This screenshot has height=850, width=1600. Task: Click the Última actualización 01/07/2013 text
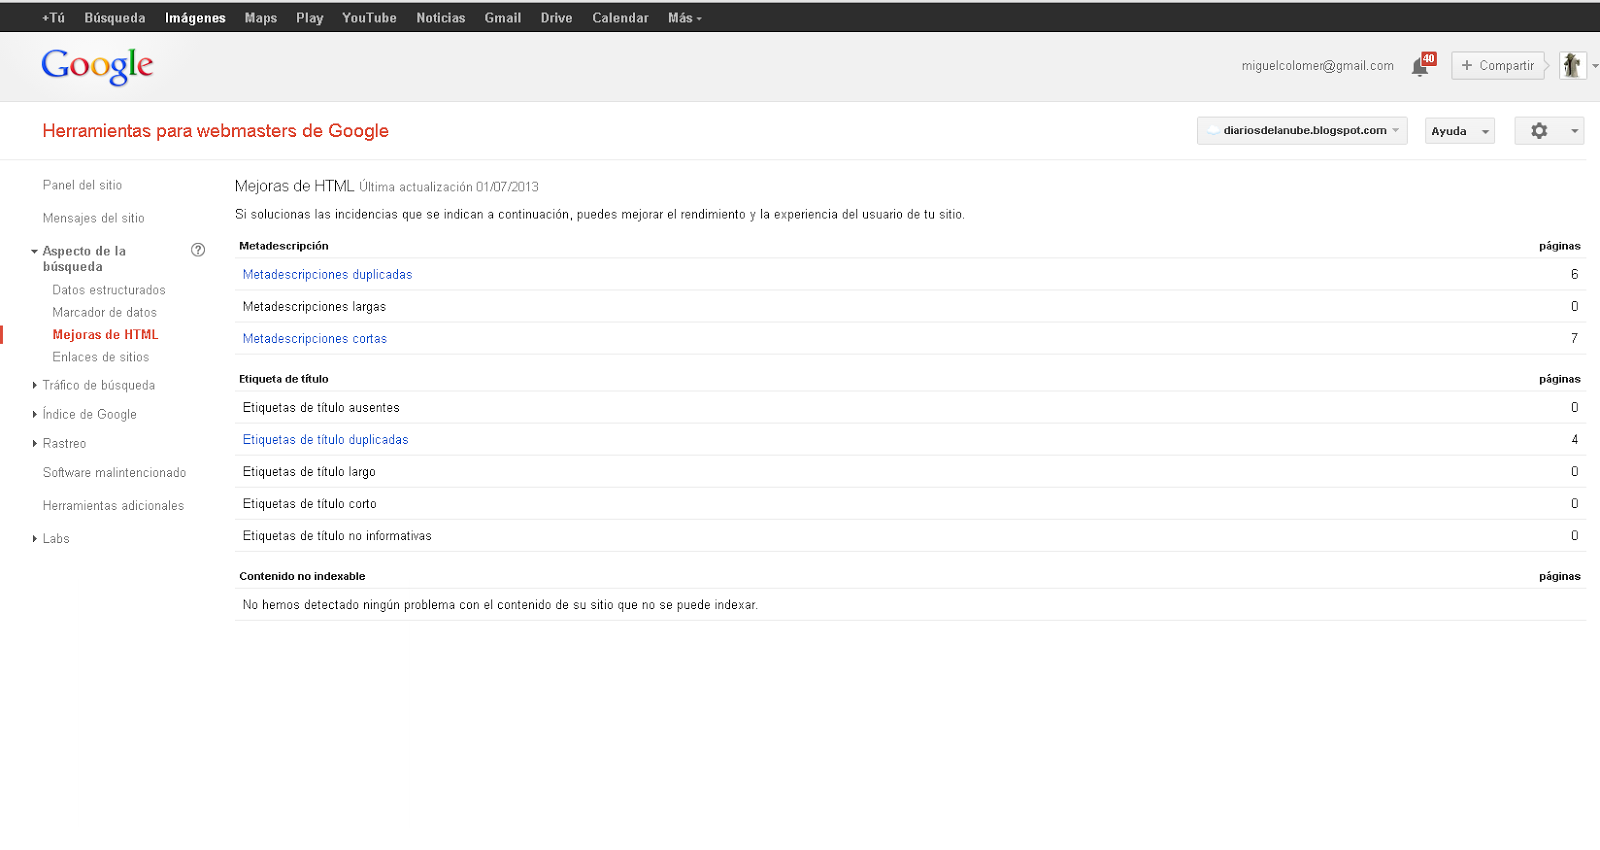point(449,187)
